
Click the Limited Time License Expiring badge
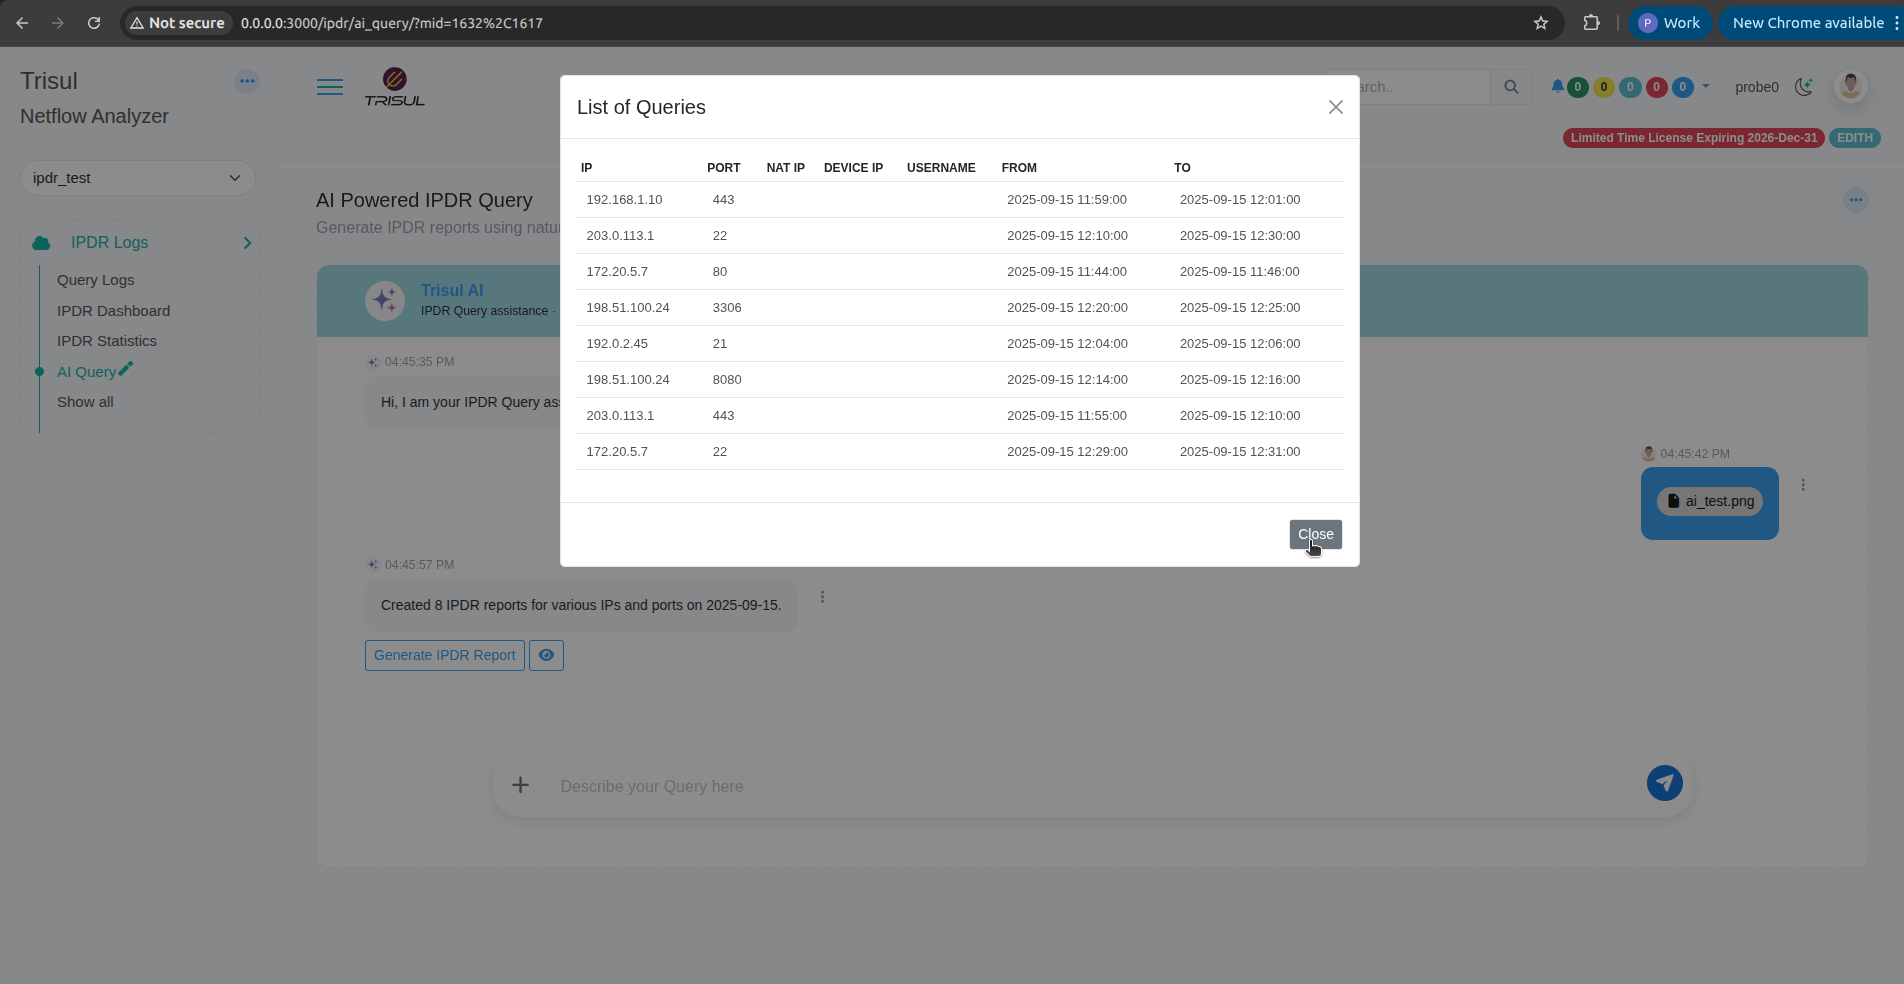tap(1693, 138)
